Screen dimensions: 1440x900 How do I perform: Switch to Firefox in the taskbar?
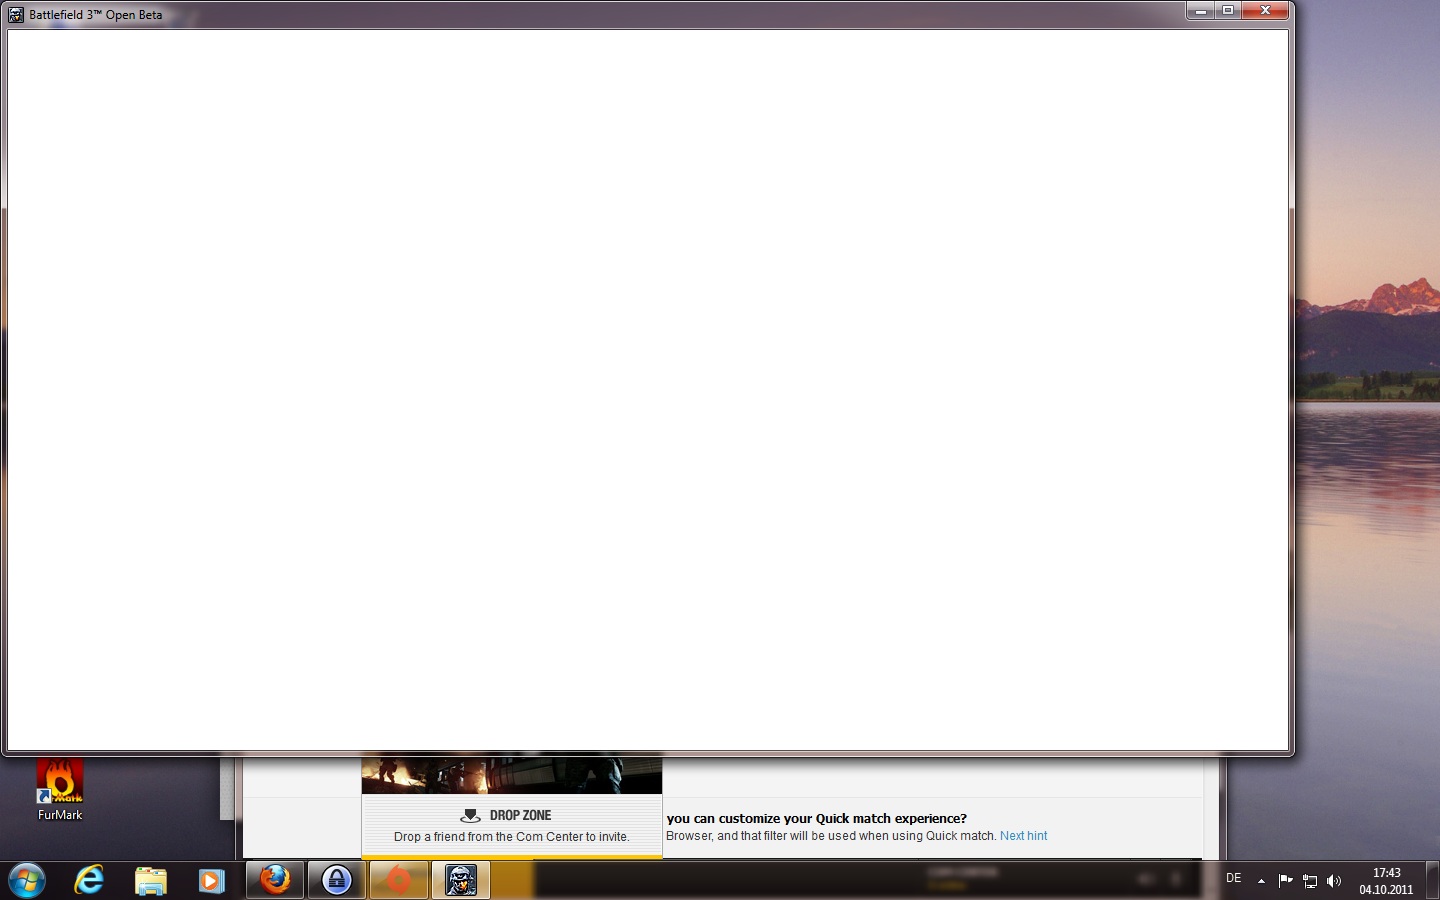point(275,880)
